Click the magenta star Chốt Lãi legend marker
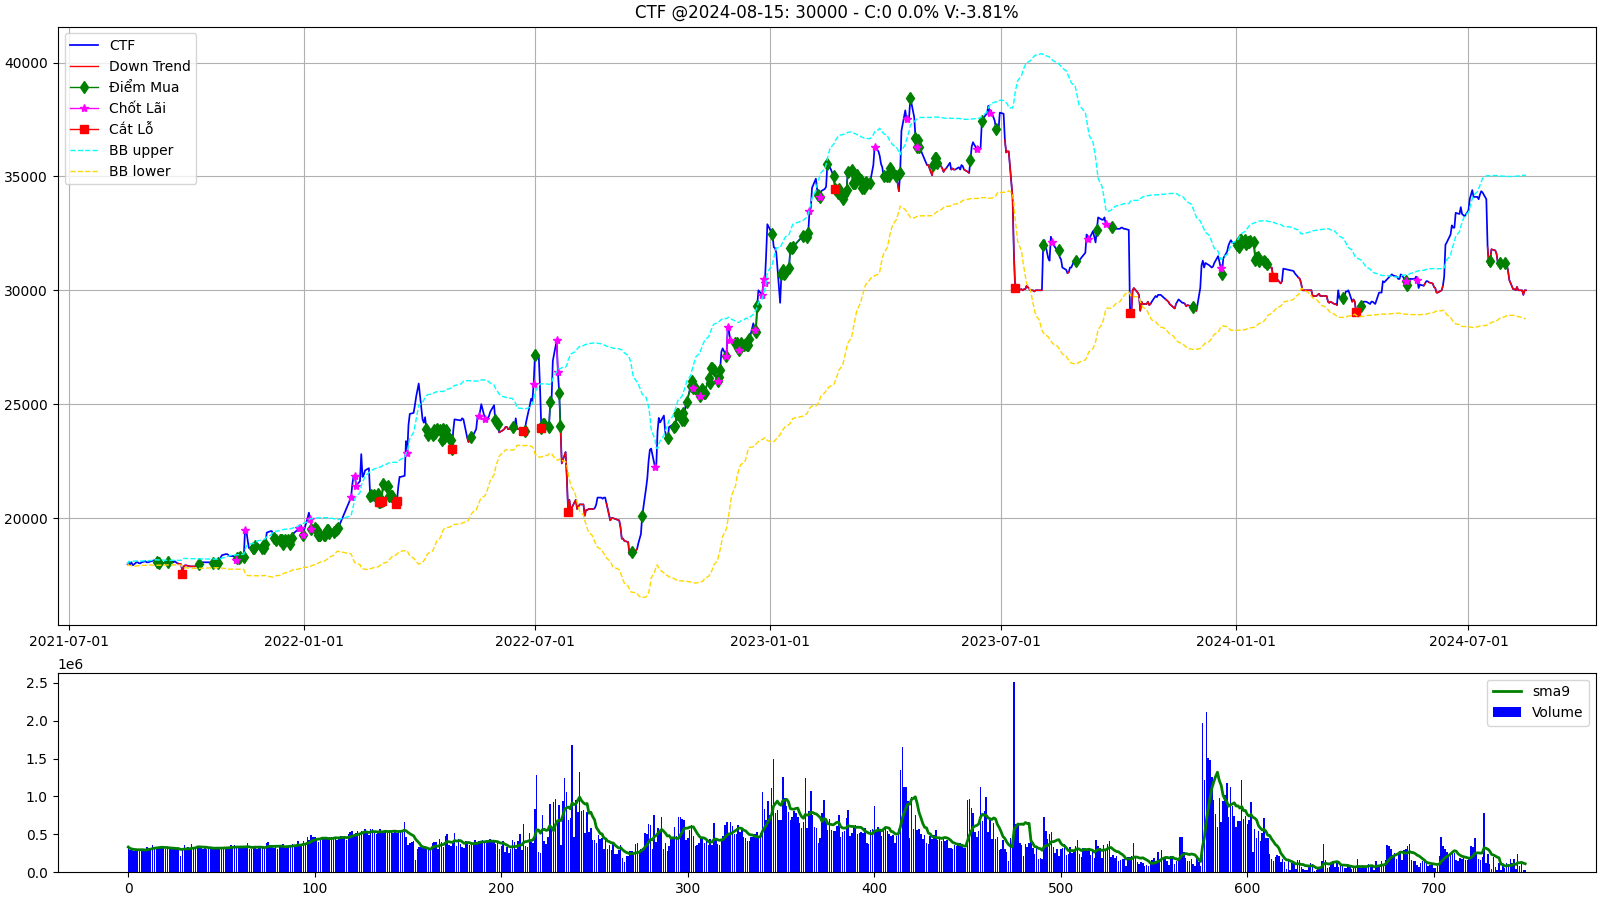The image size is (1600, 900). 84,108
